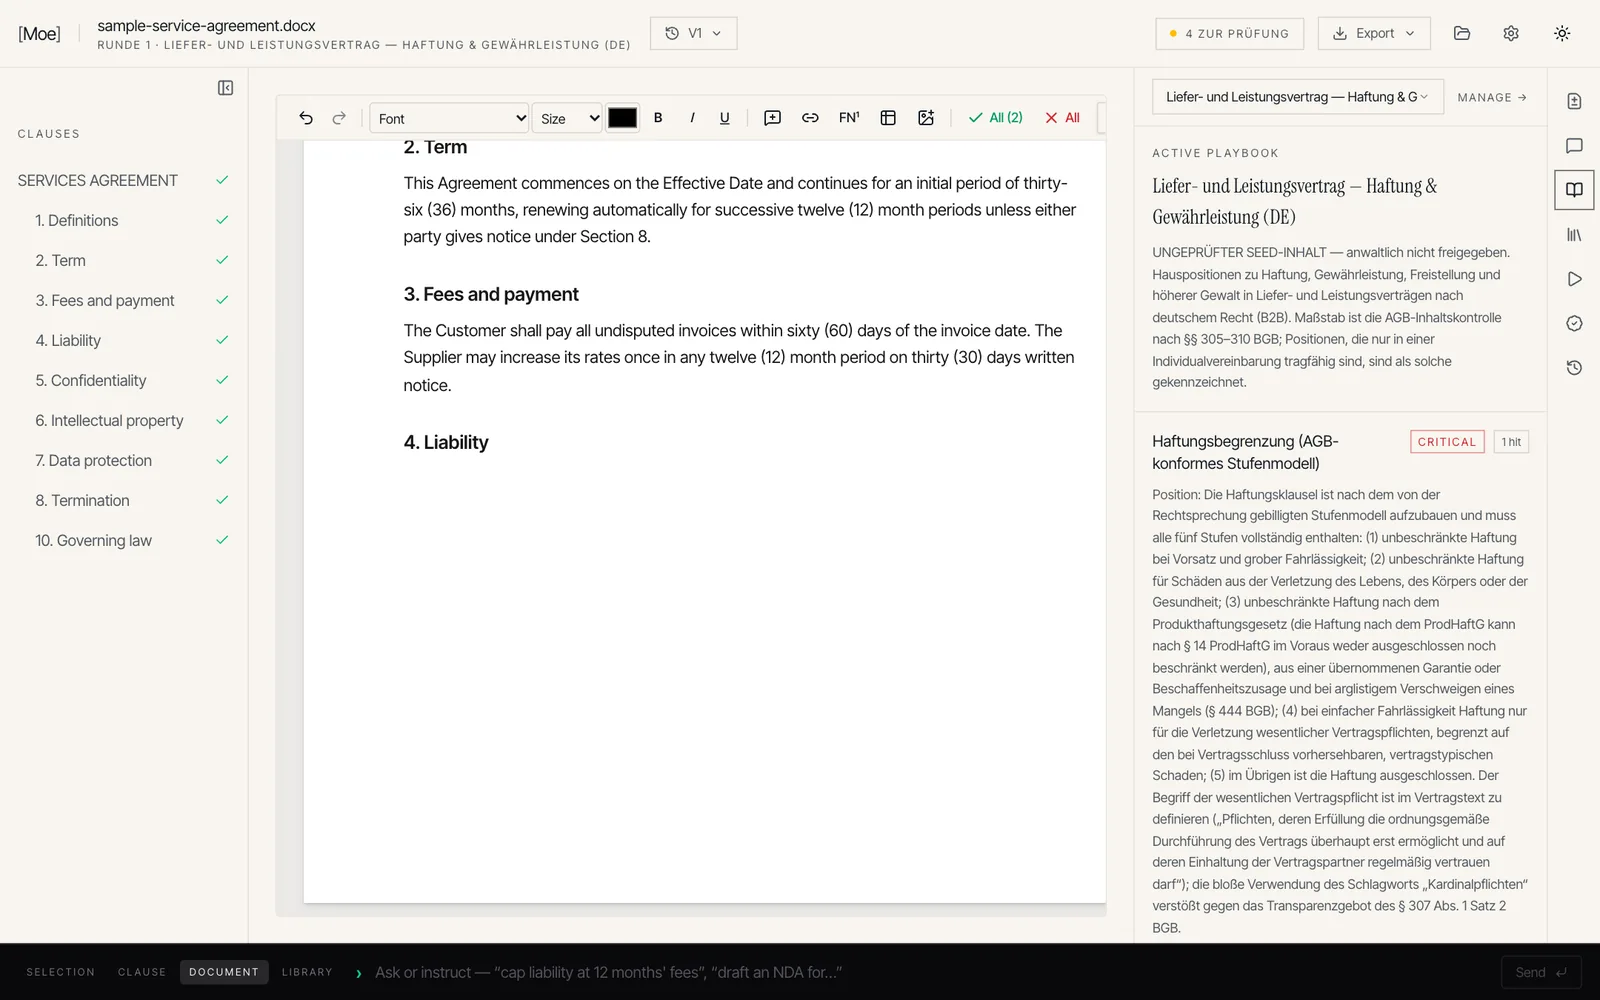Open the comments panel in right rail
This screenshot has height=1000, width=1600.
[1574, 146]
